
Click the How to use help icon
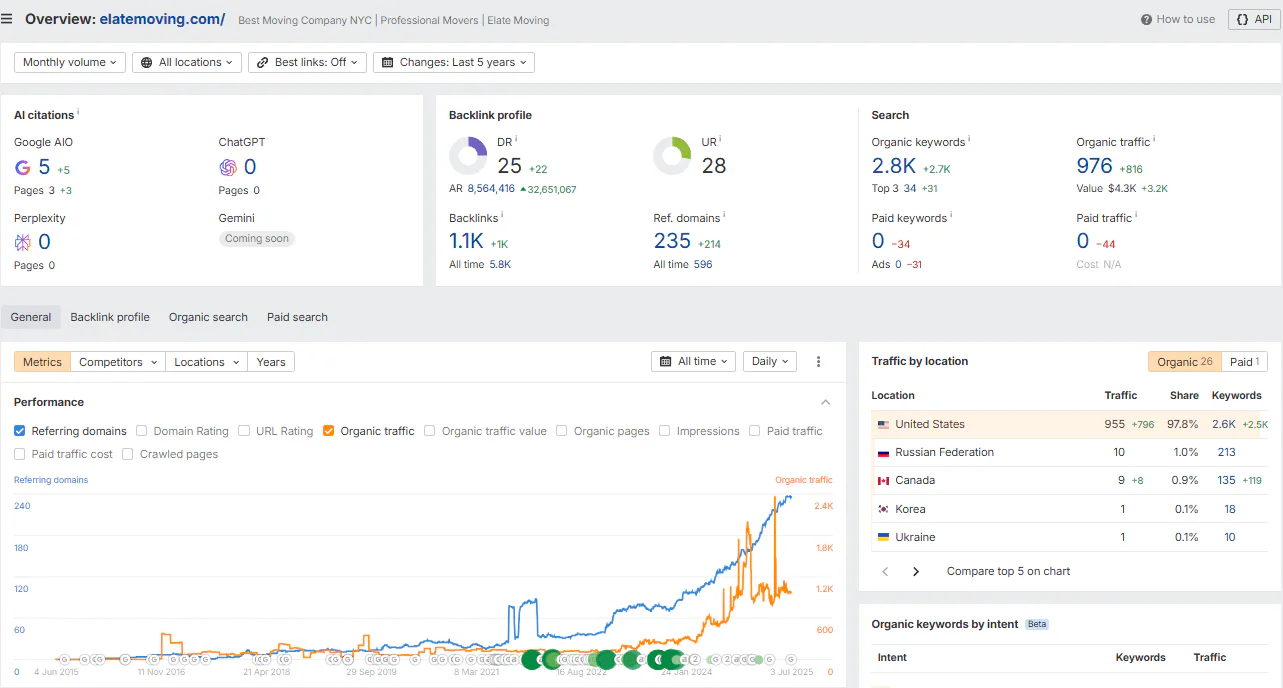click(1147, 19)
